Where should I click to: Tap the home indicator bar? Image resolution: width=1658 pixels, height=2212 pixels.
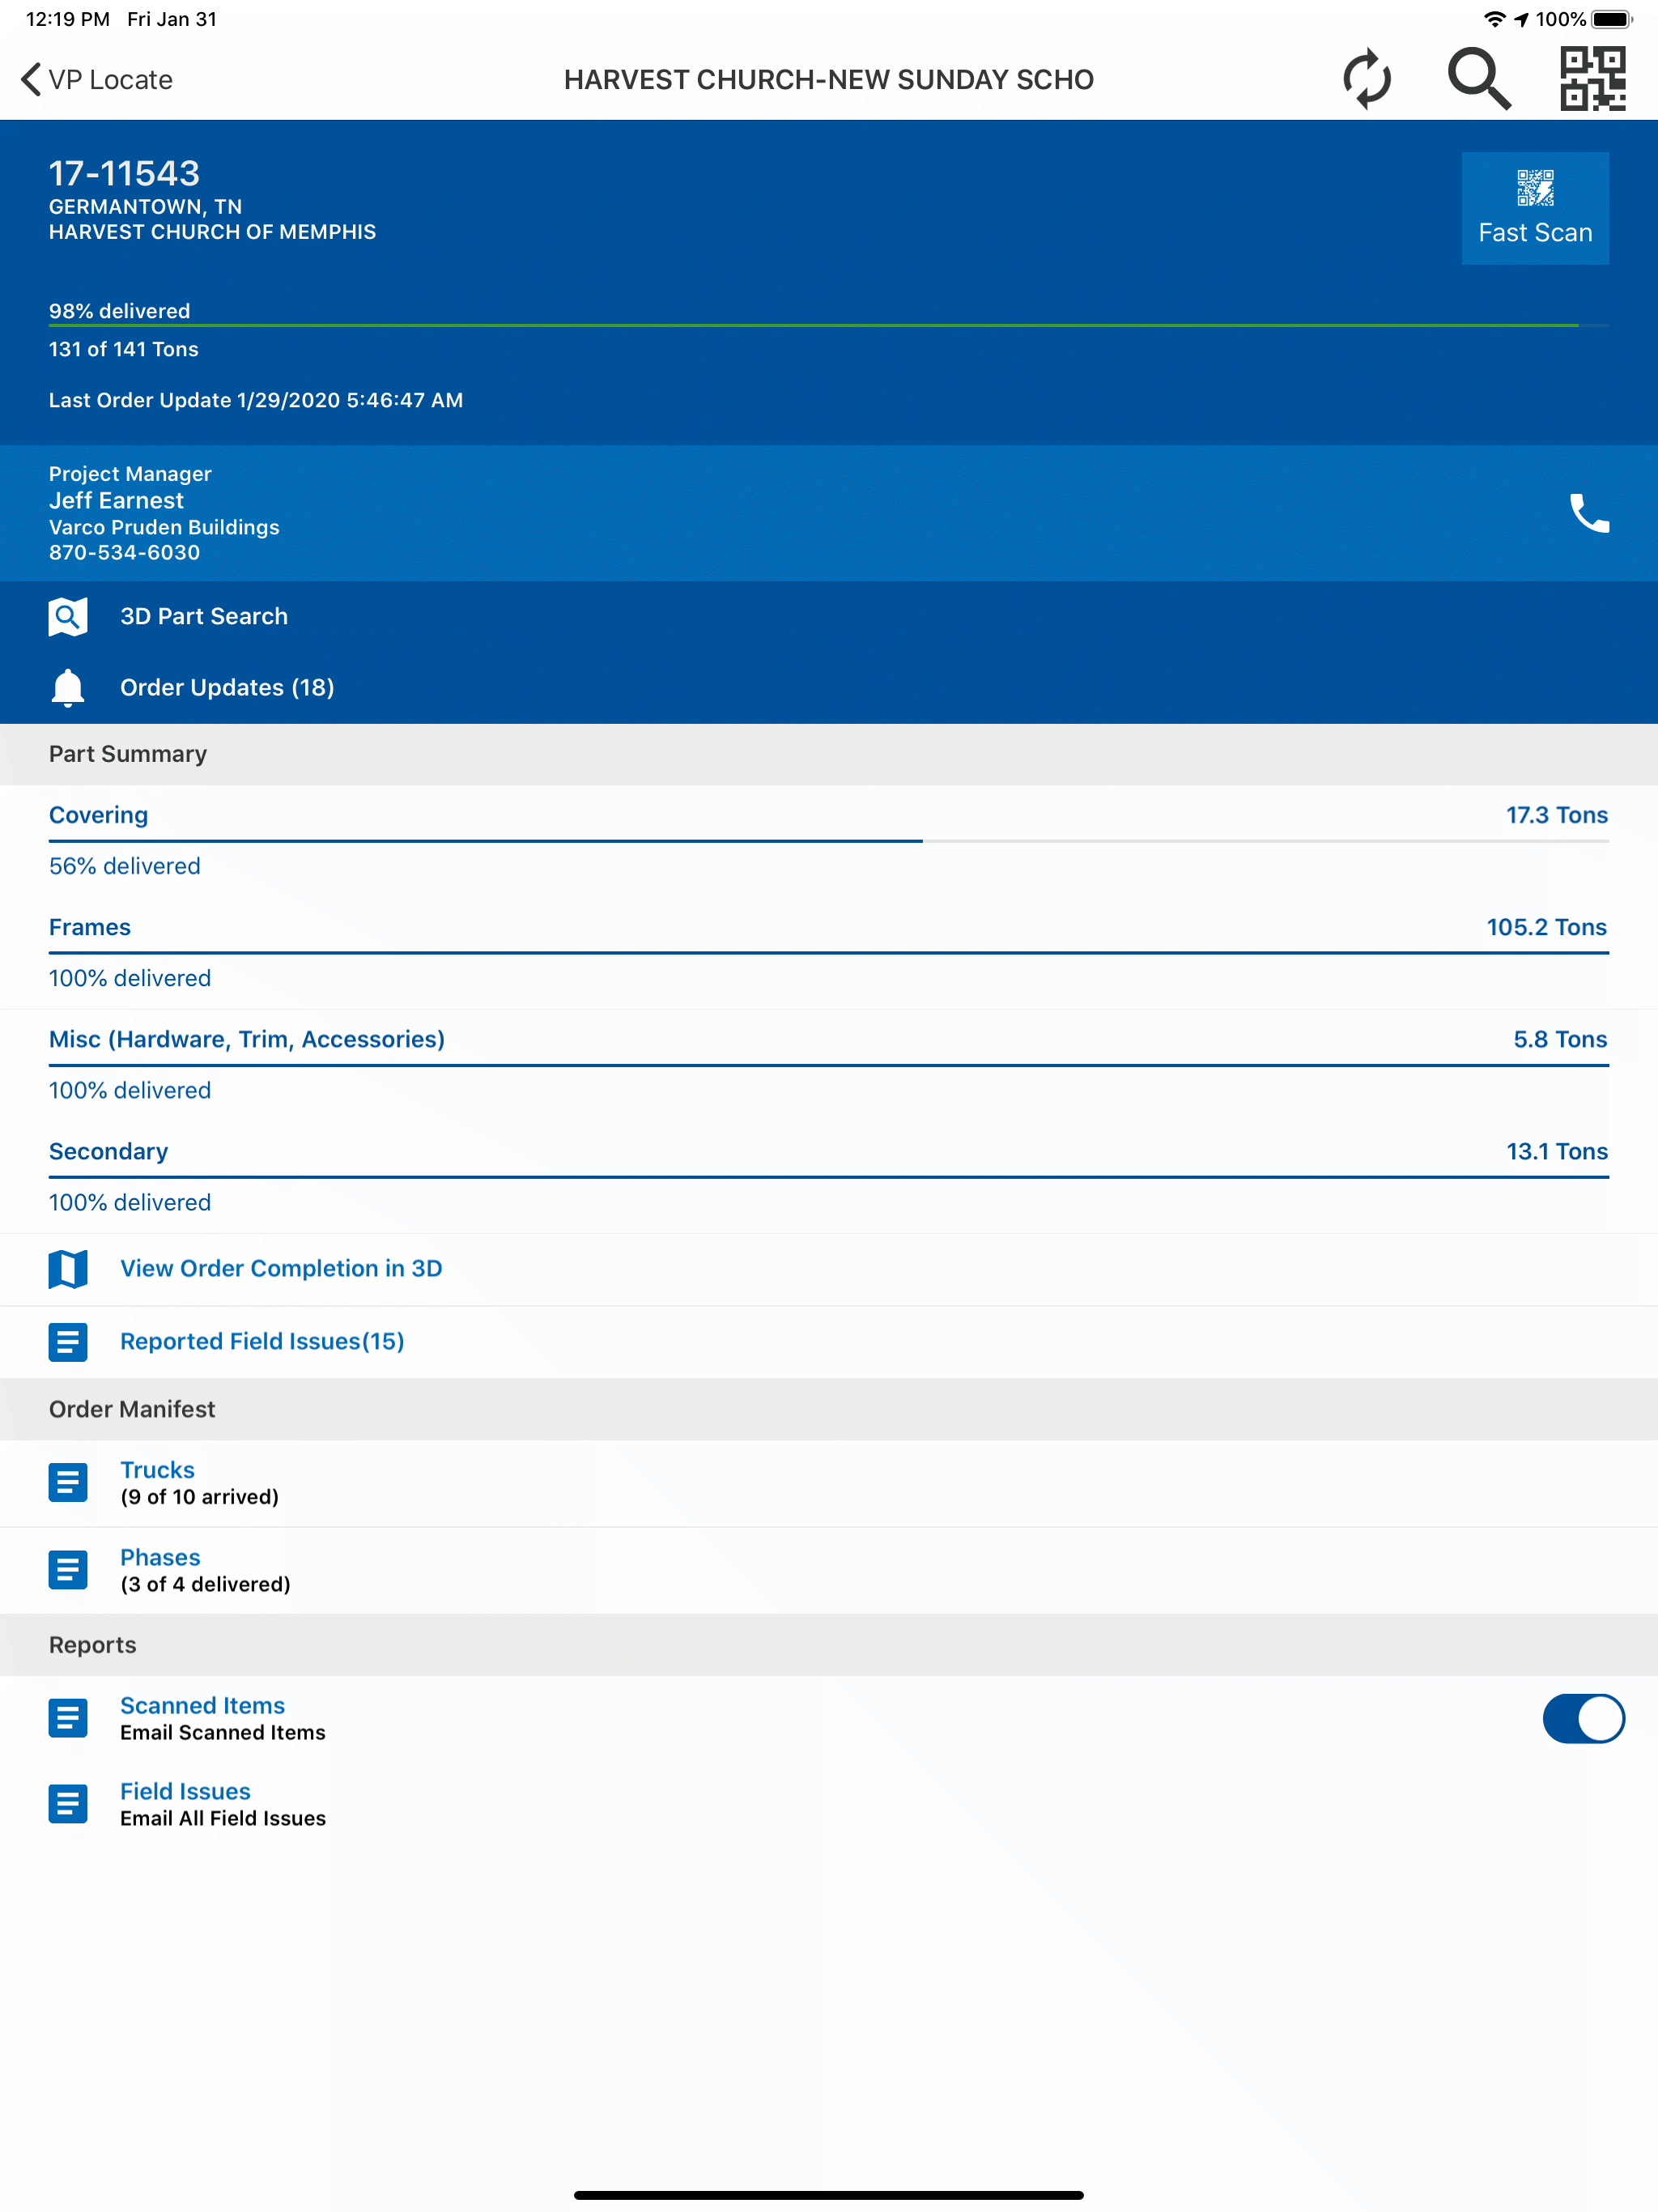coord(829,2195)
